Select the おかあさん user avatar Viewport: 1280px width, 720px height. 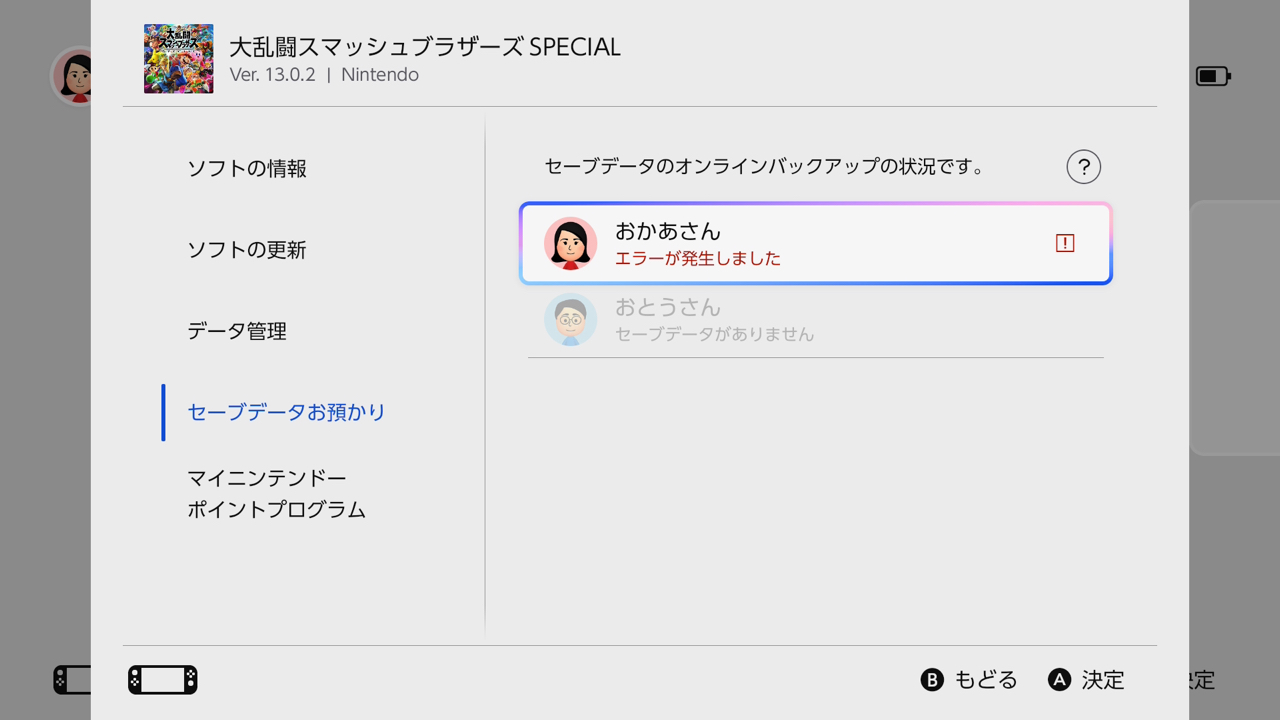tap(571, 243)
